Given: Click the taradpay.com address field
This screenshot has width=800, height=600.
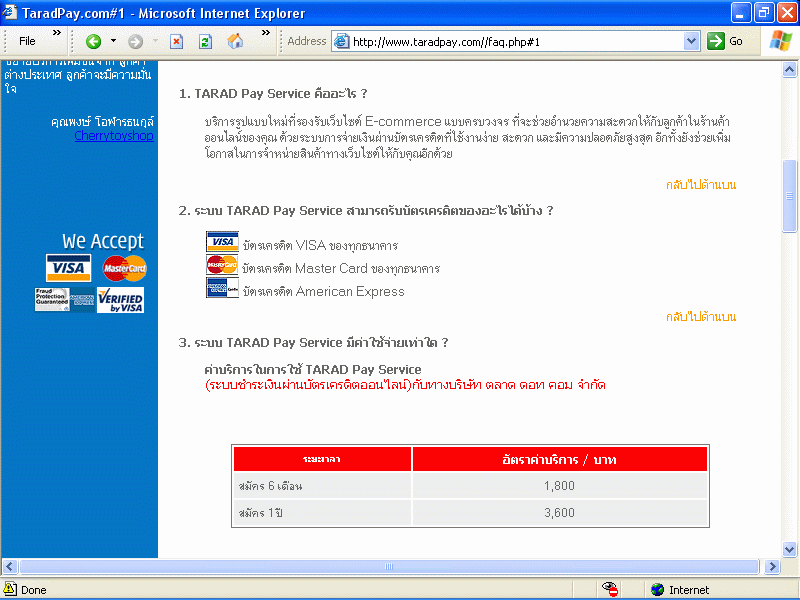Looking at the screenshot, I should click(515, 41).
